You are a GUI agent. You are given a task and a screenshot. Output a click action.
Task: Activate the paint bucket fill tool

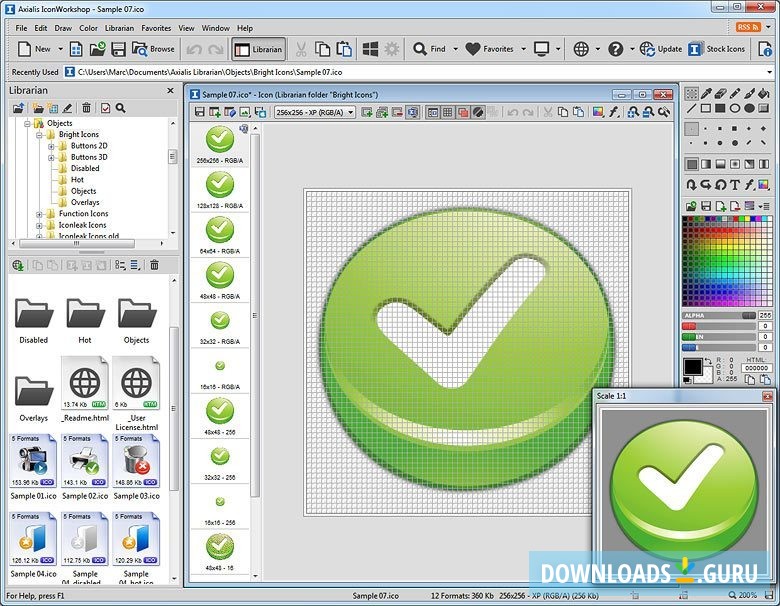(x=764, y=94)
